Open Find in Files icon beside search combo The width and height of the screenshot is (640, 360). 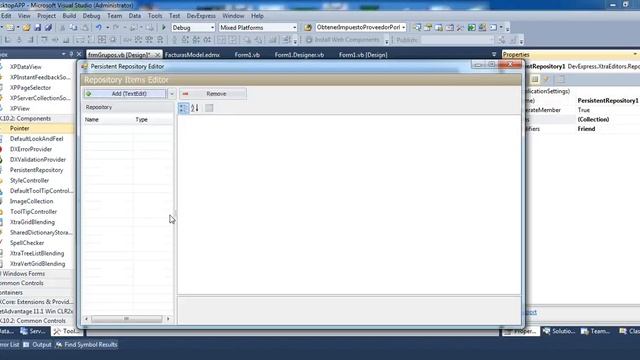[308, 27]
